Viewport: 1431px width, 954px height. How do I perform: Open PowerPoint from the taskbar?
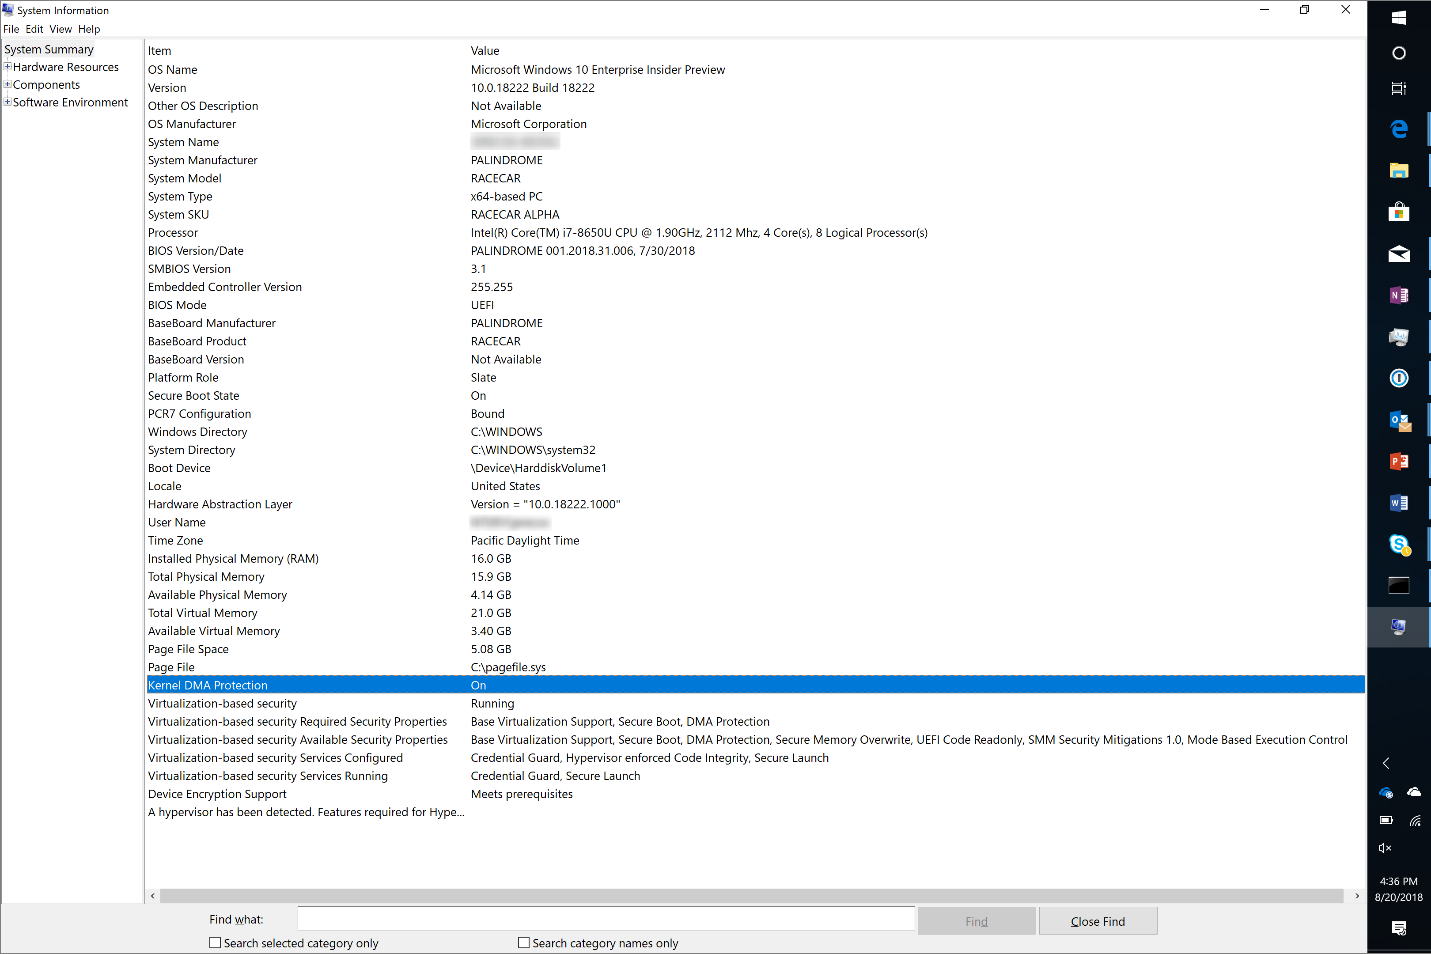click(1399, 461)
